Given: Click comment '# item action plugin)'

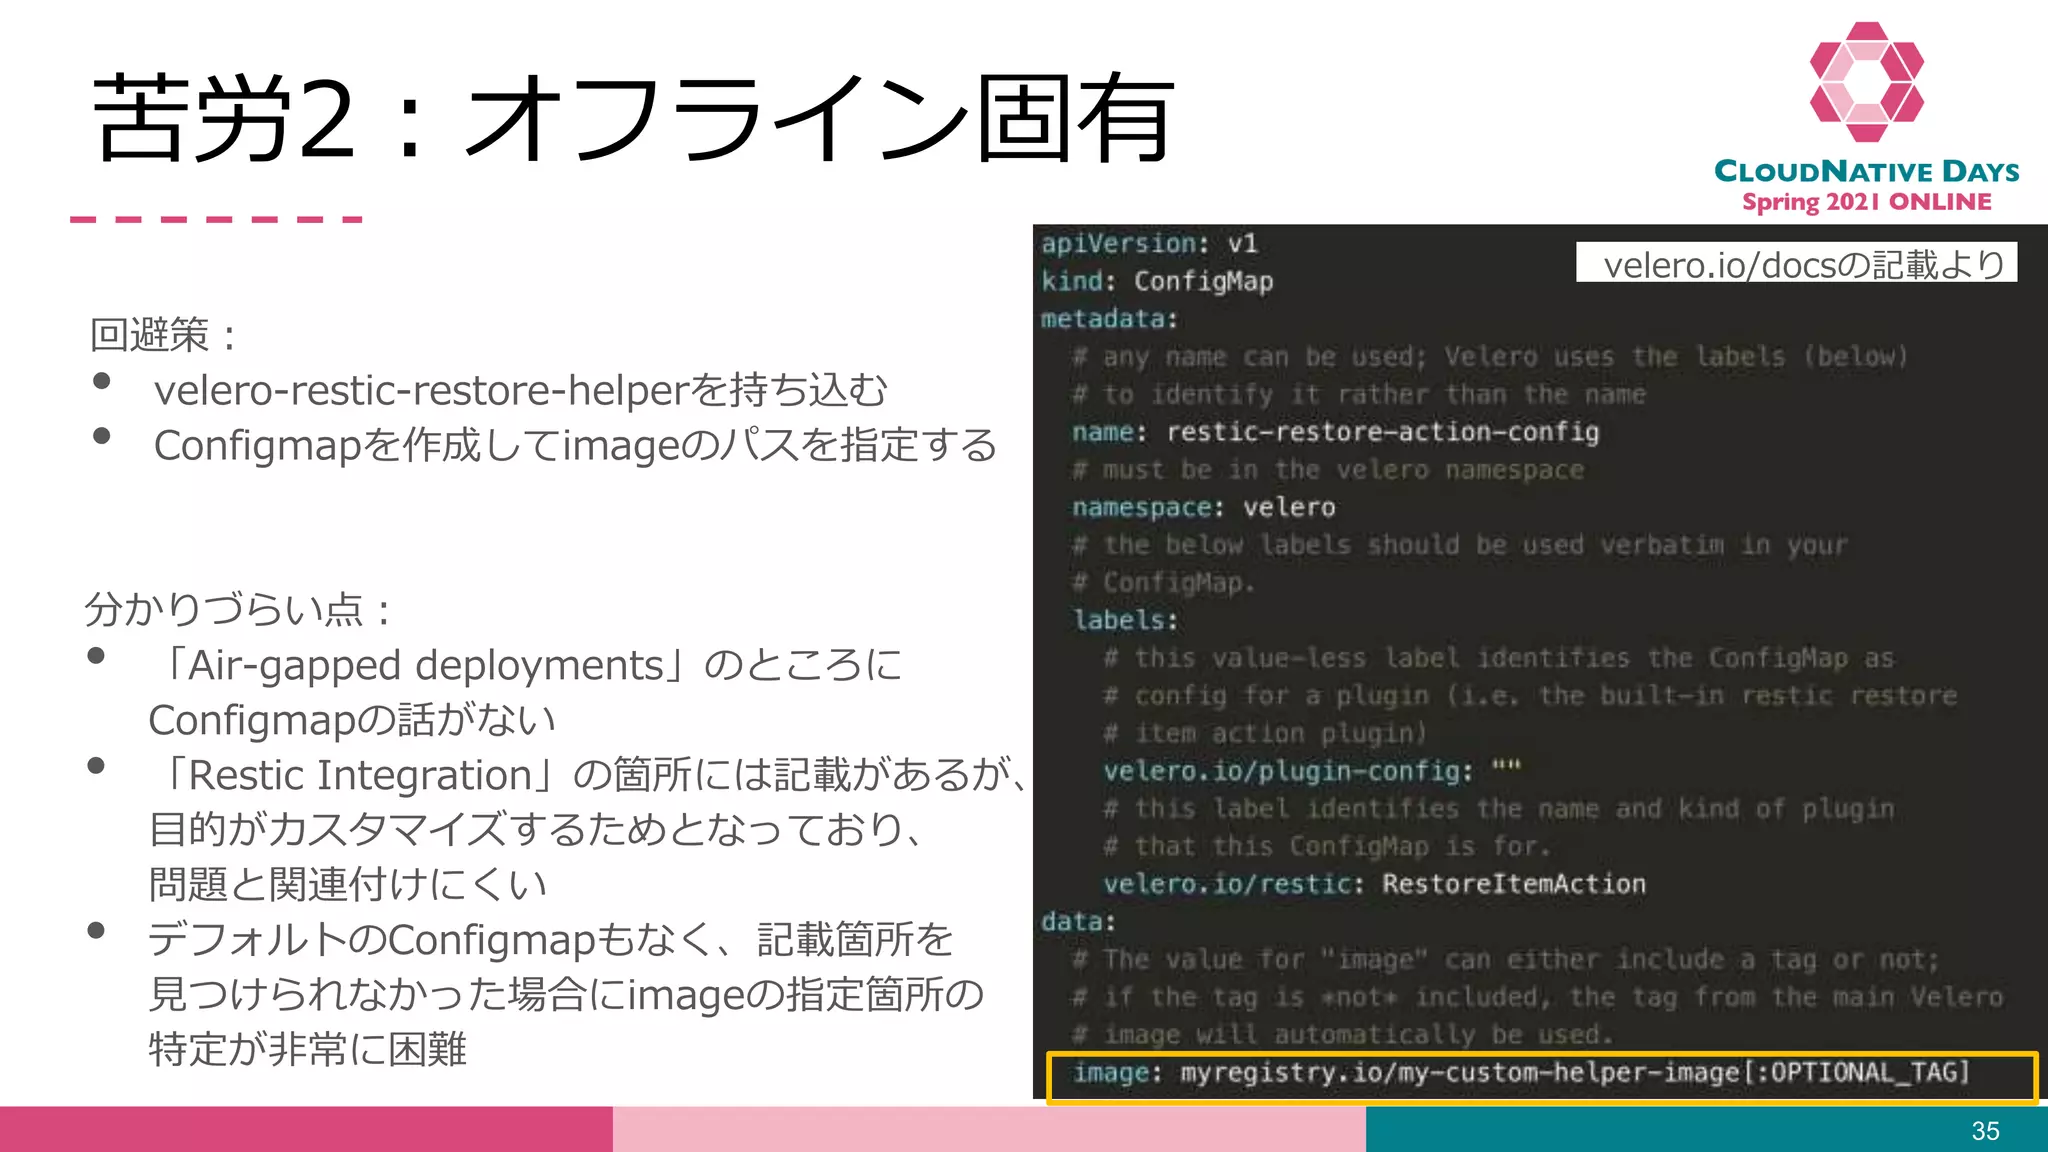Looking at the screenshot, I should click(x=1265, y=733).
